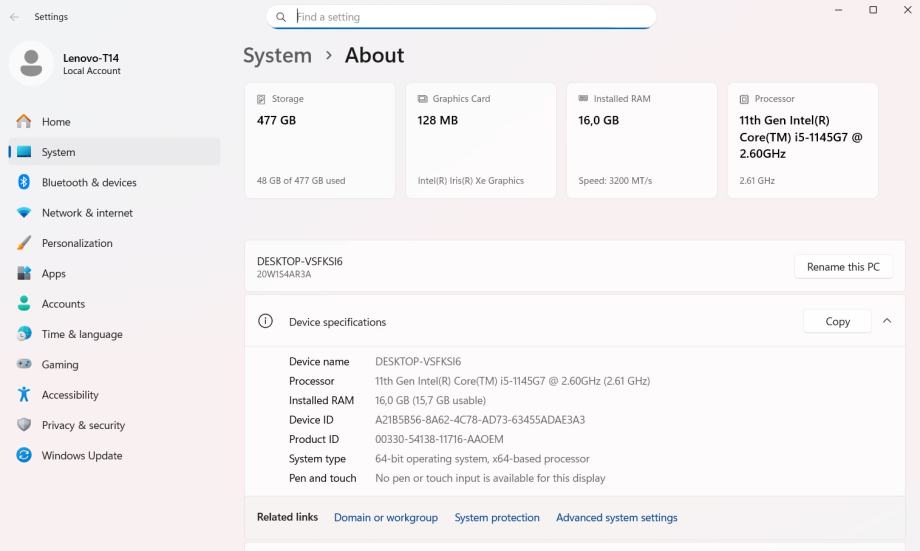Click the Rename this PC button
Image resolution: width=920 pixels, height=551 pixels.
pos(843,267)
